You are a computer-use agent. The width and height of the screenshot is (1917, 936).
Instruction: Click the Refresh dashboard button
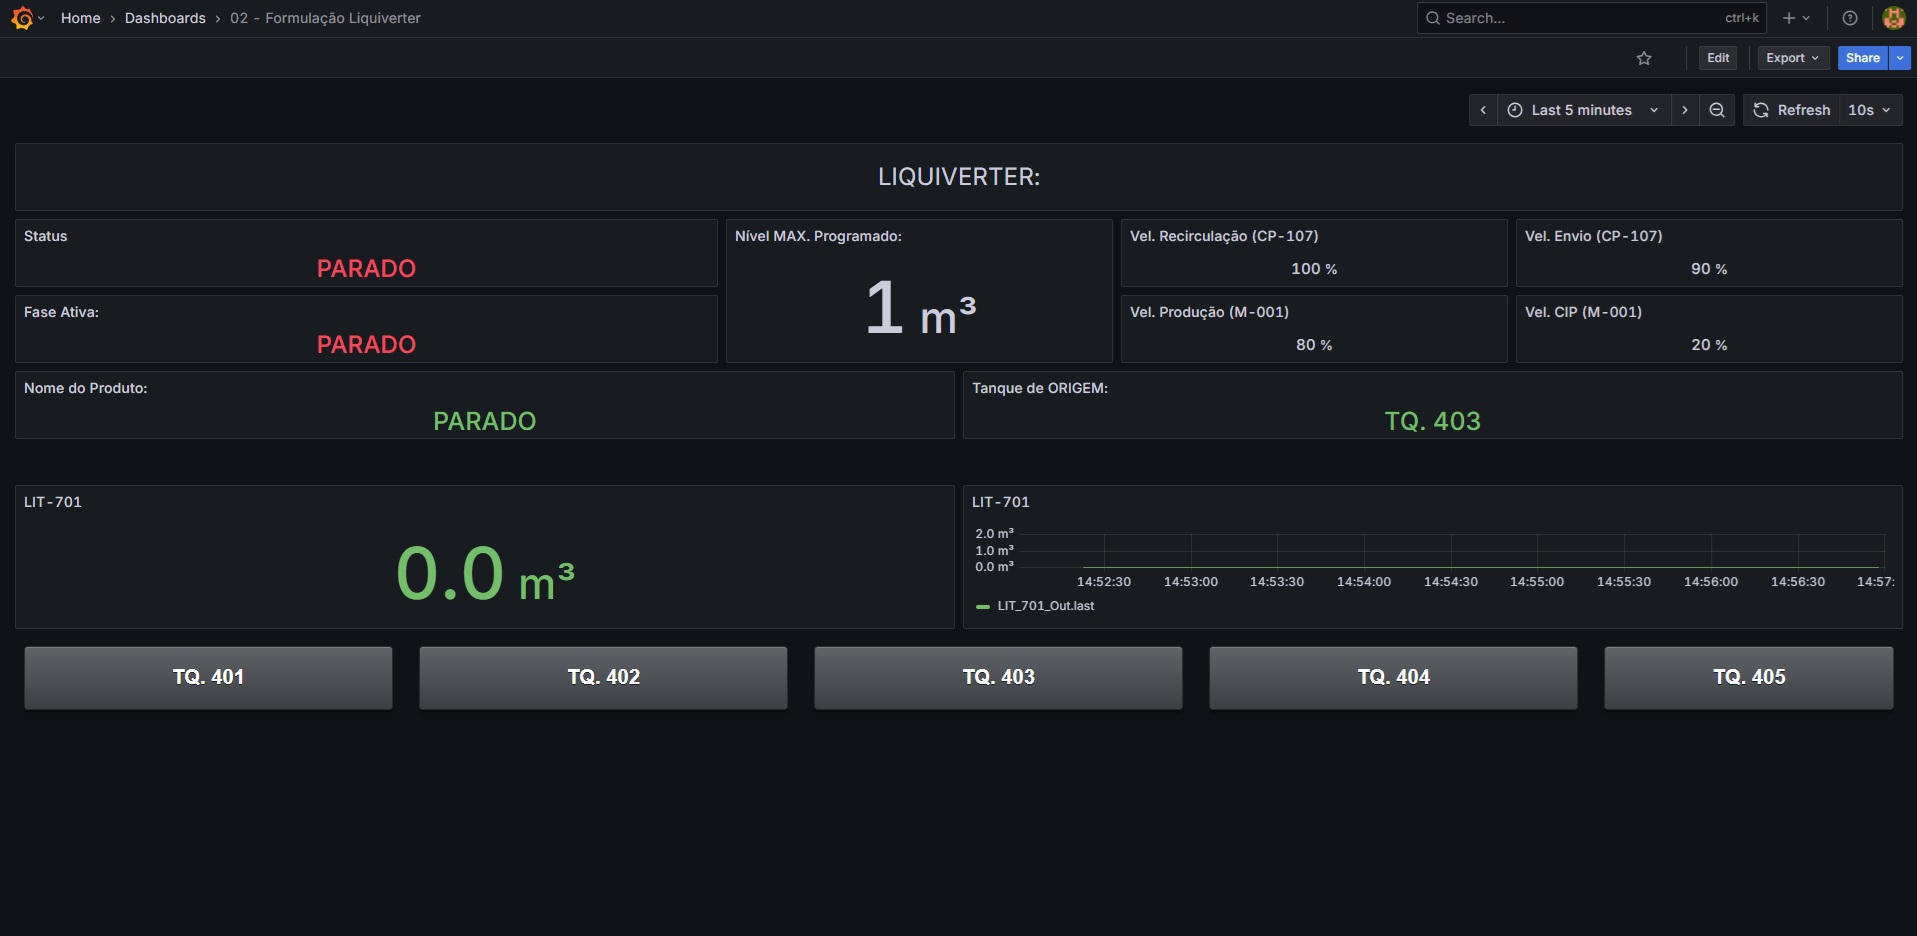1792,110
